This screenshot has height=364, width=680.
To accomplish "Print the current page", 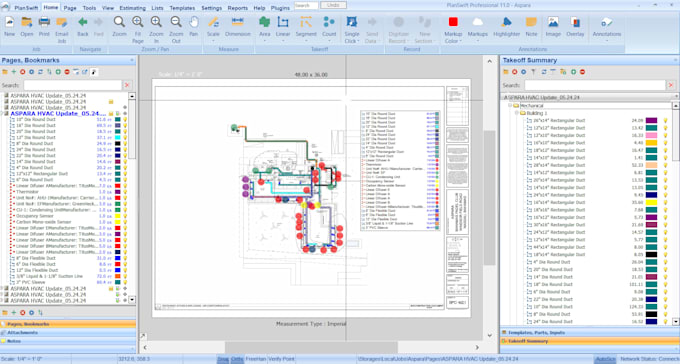I will [x=44, y=27].
